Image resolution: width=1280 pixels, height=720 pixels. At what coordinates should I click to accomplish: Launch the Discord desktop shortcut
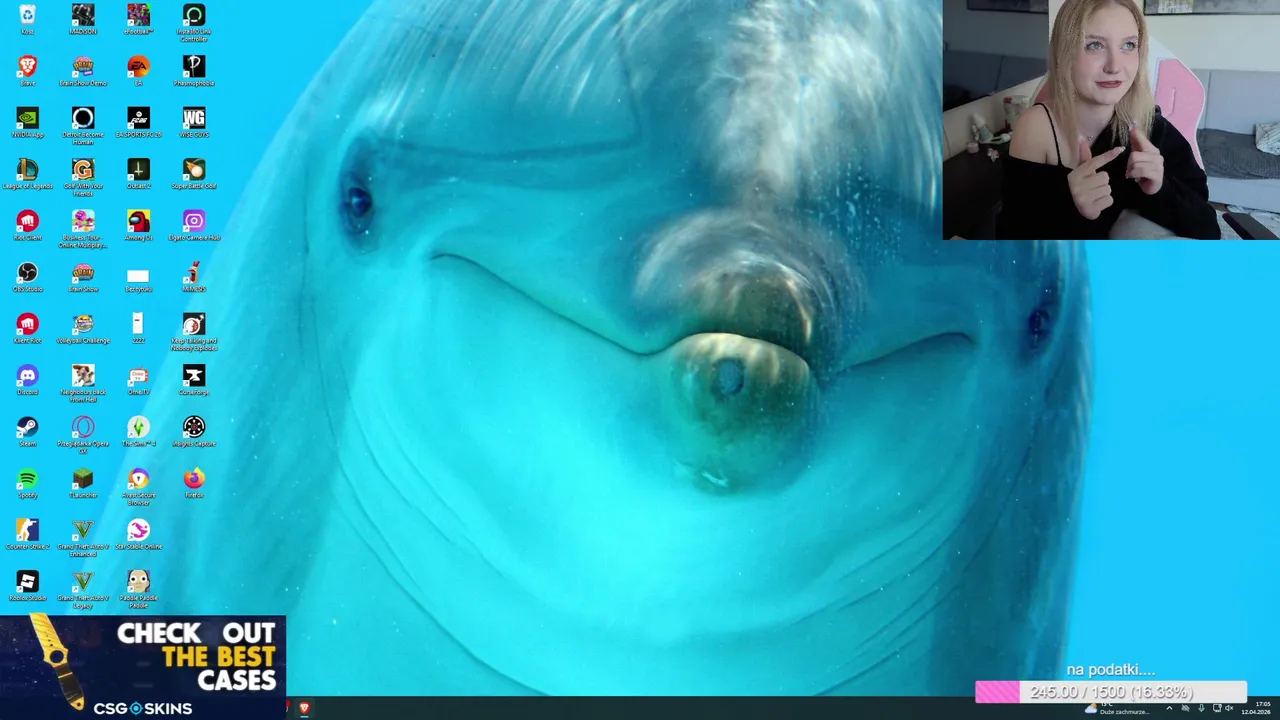pos(27,381)
